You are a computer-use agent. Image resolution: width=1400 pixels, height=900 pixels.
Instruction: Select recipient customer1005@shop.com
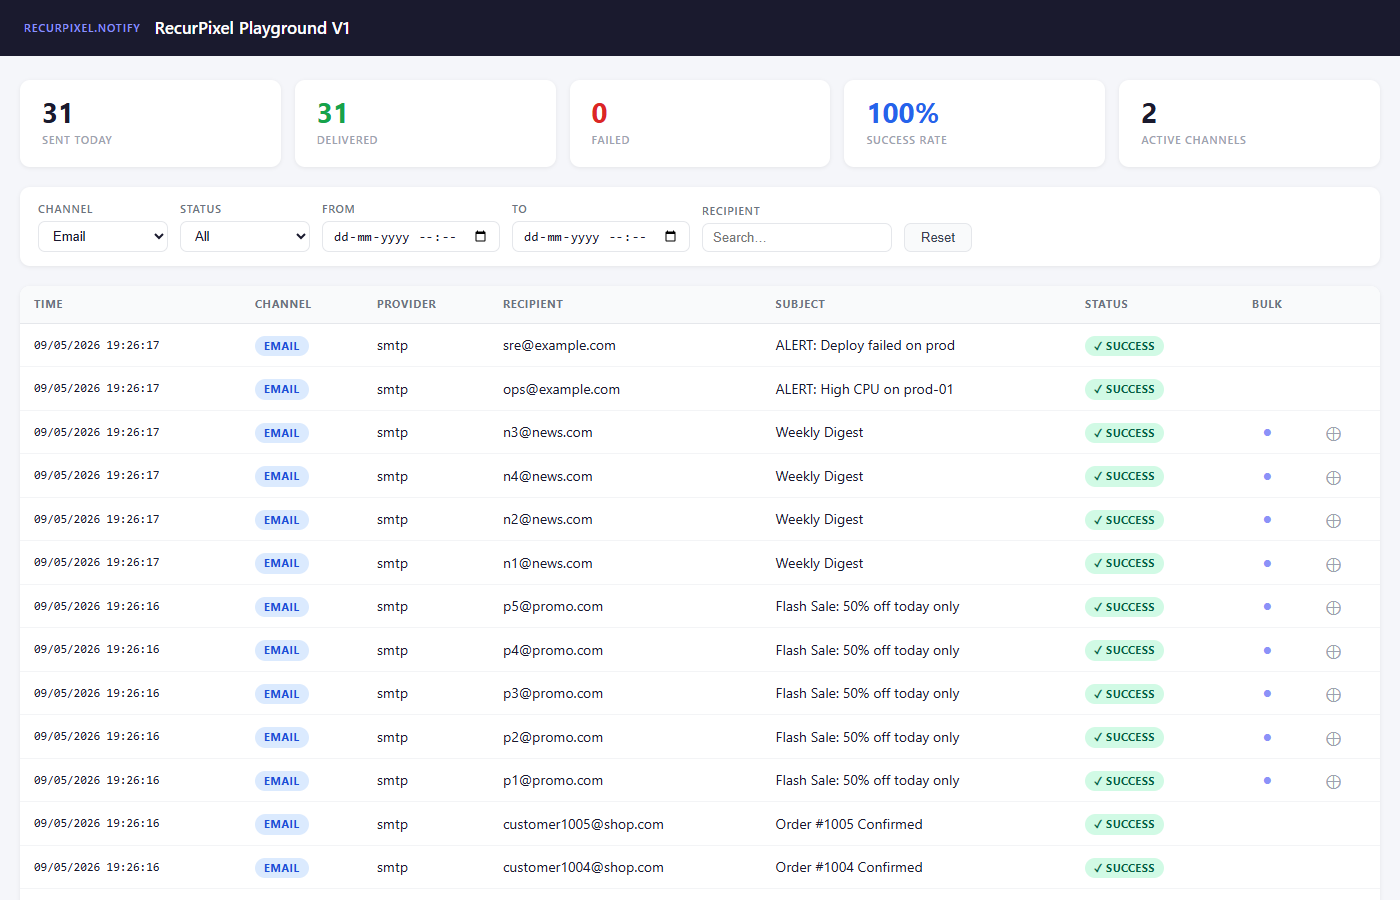[x=583, y=824]
